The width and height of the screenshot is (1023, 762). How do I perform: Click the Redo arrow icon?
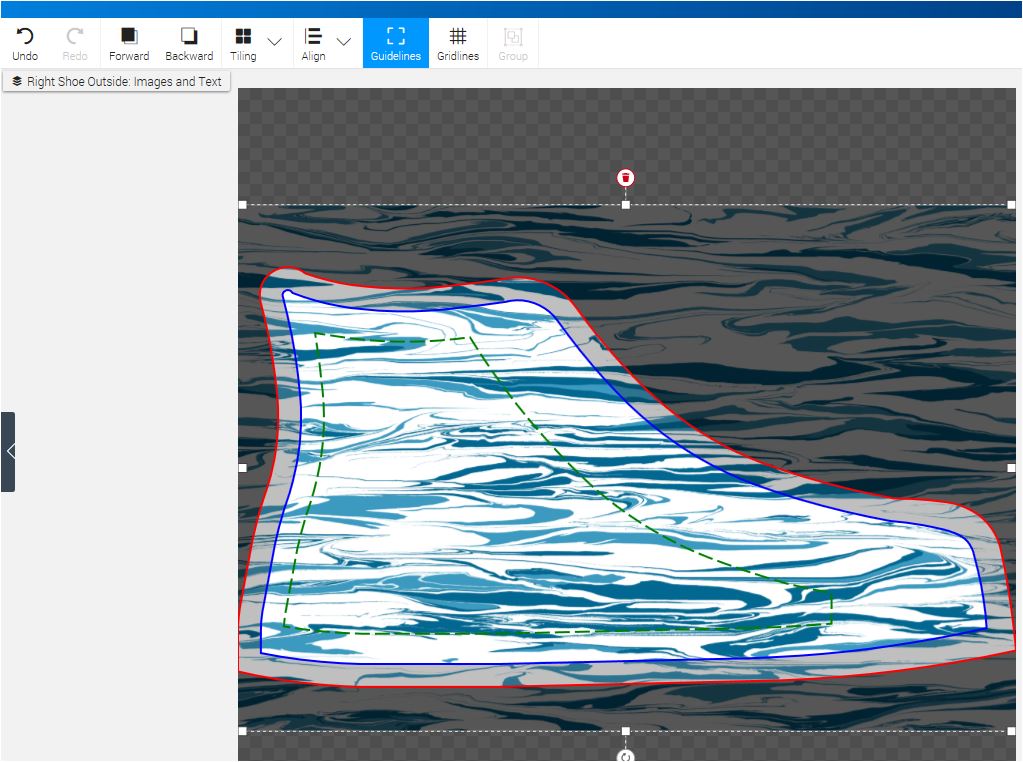coord(75,37)
